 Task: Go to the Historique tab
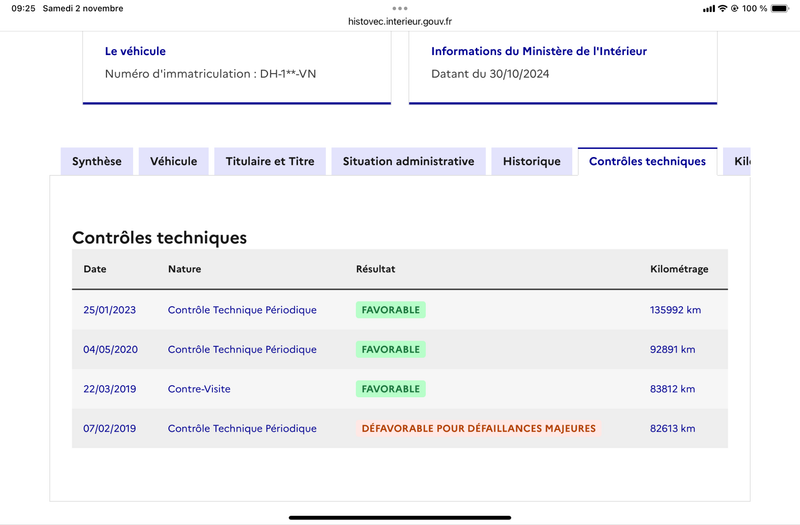point(532,161)
